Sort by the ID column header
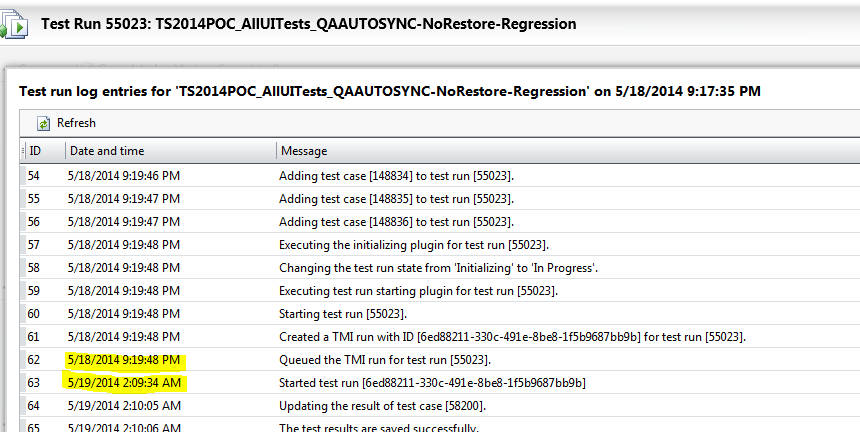Screen dimensions: 860x432 pyautogui.click(x=36, y=151)
